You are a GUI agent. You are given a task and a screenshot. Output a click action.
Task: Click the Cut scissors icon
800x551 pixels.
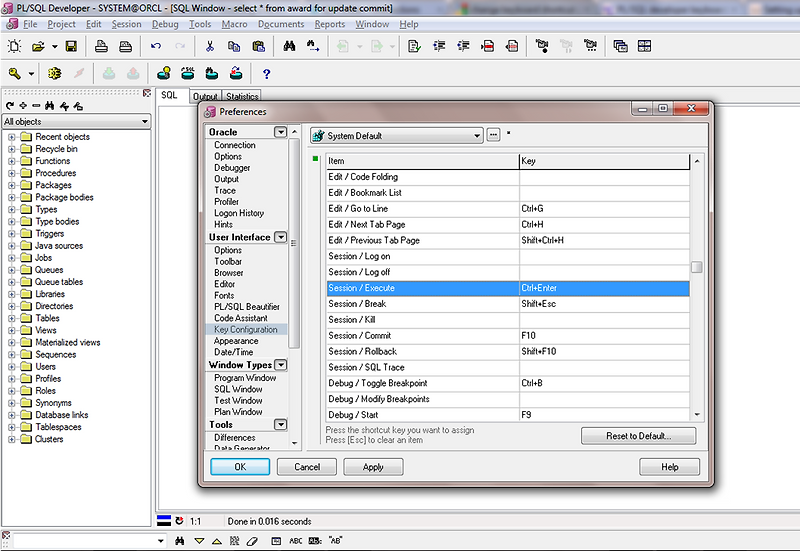click(x=210, y=46)
